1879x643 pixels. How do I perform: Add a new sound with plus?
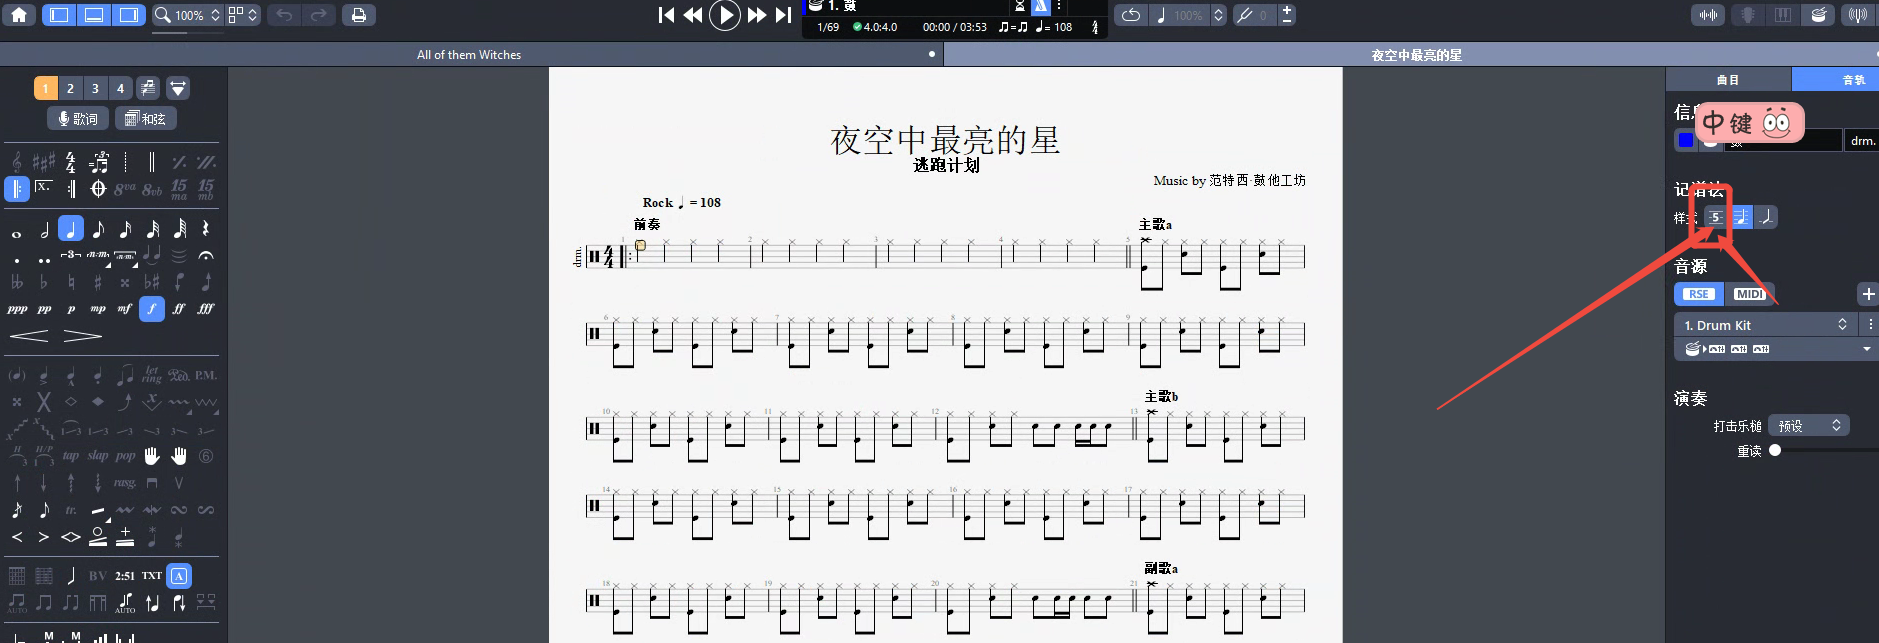1868,294
